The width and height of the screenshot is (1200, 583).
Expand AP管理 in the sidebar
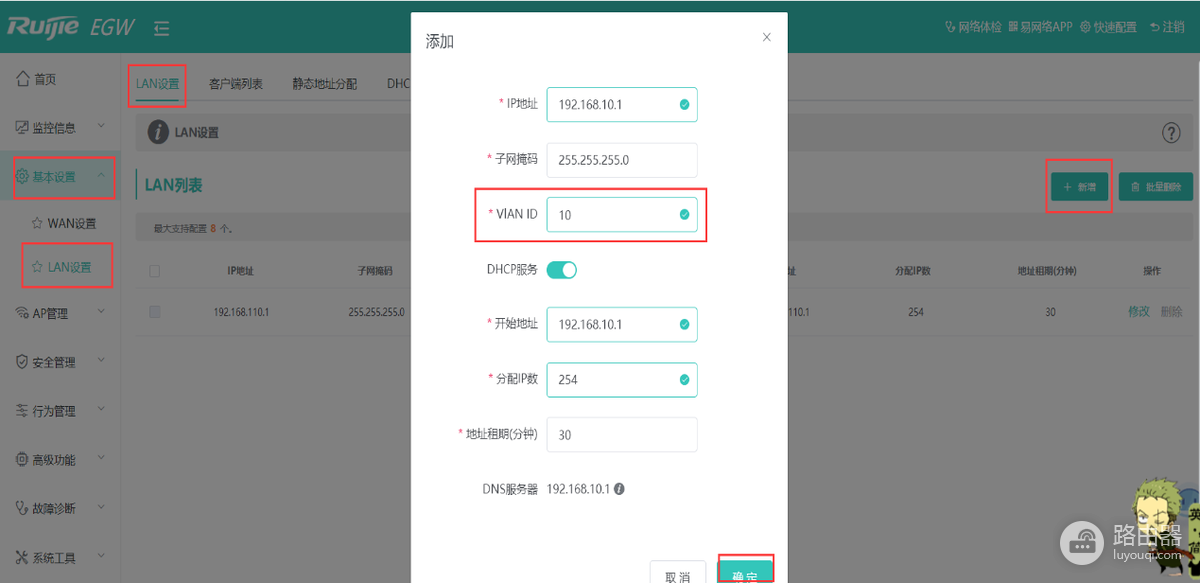(x=60, y=313)
